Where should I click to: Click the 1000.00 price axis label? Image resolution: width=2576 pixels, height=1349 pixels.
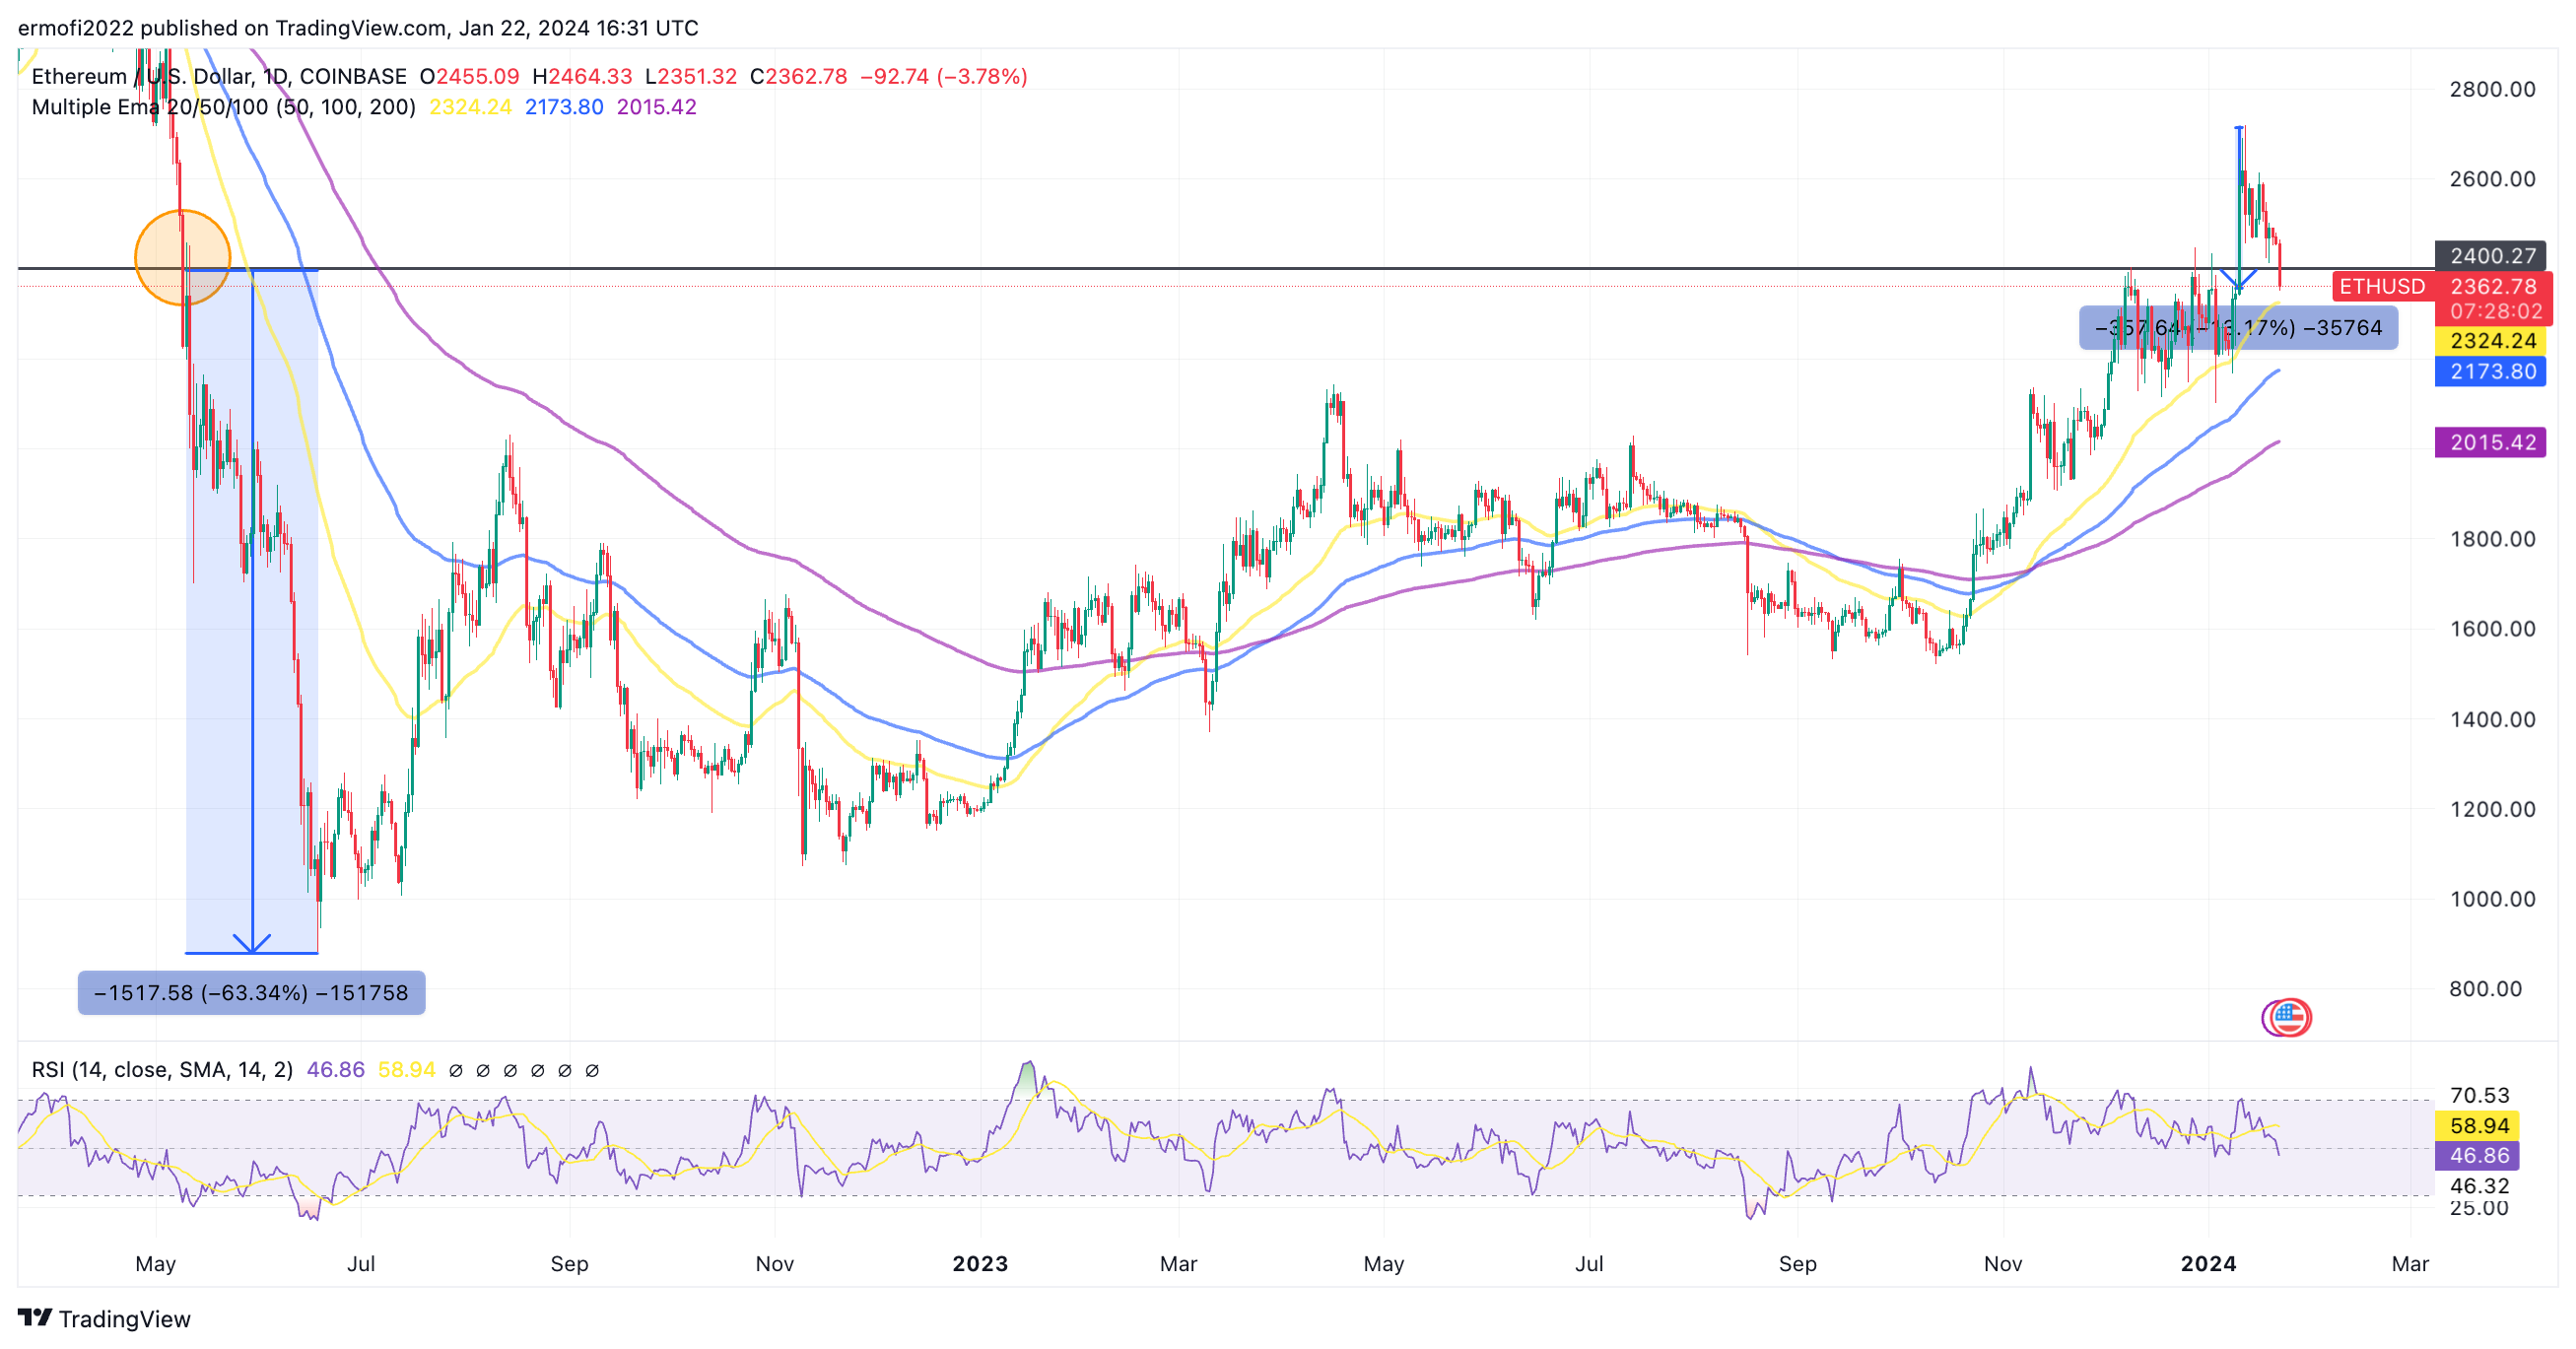coord(2492,899)
